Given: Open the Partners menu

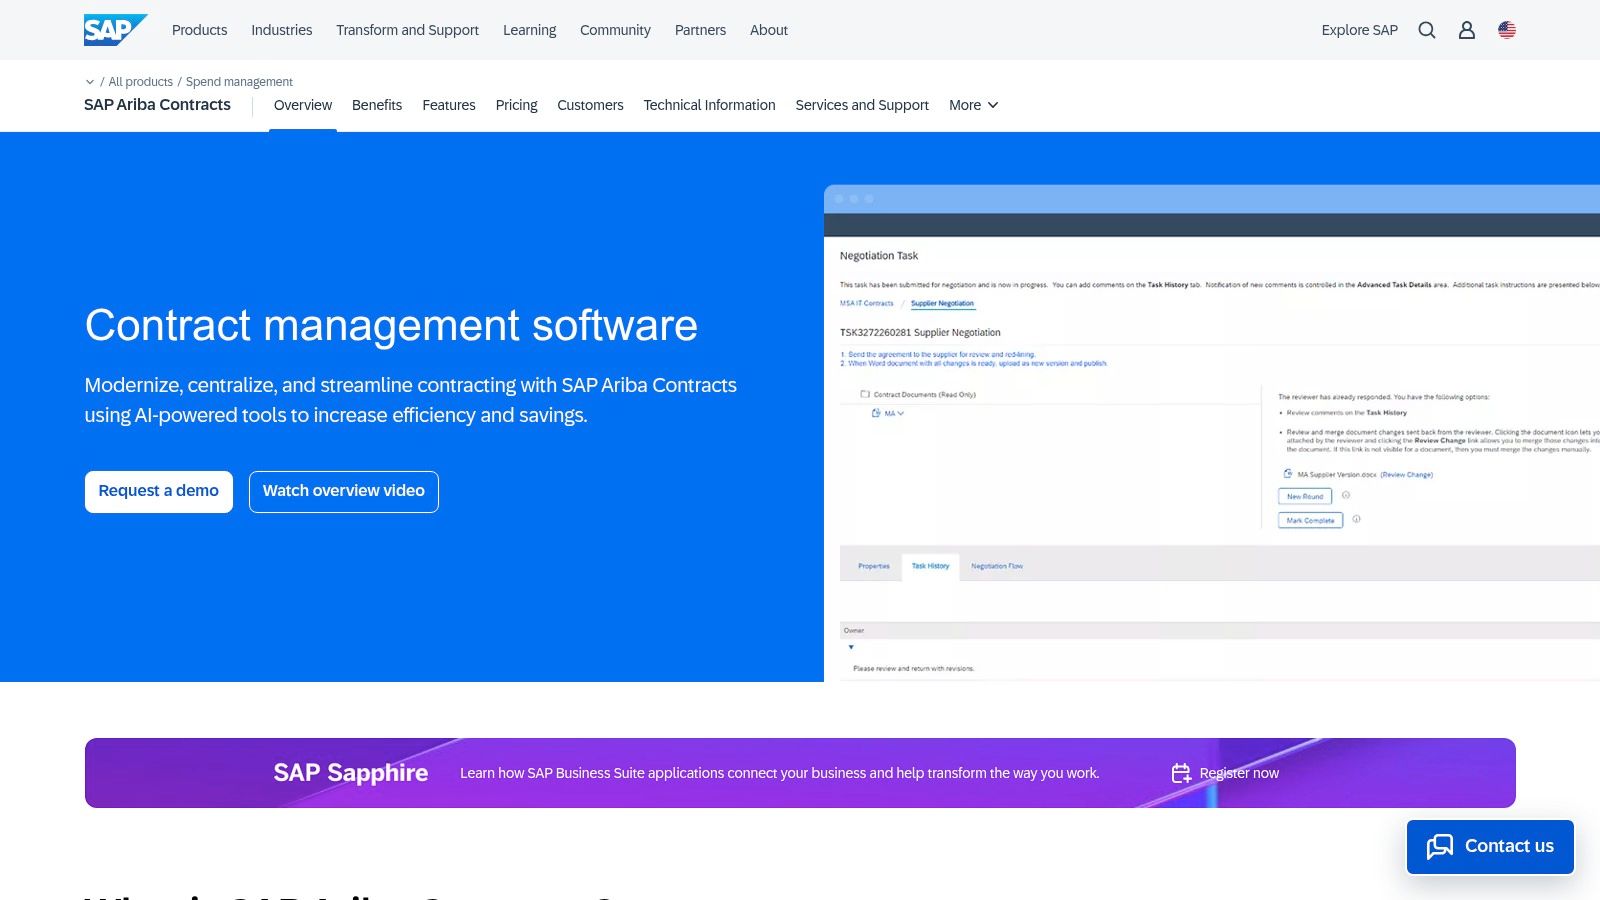Looking at the screenshot, I should pyautogui.click(x=700, y=30).
